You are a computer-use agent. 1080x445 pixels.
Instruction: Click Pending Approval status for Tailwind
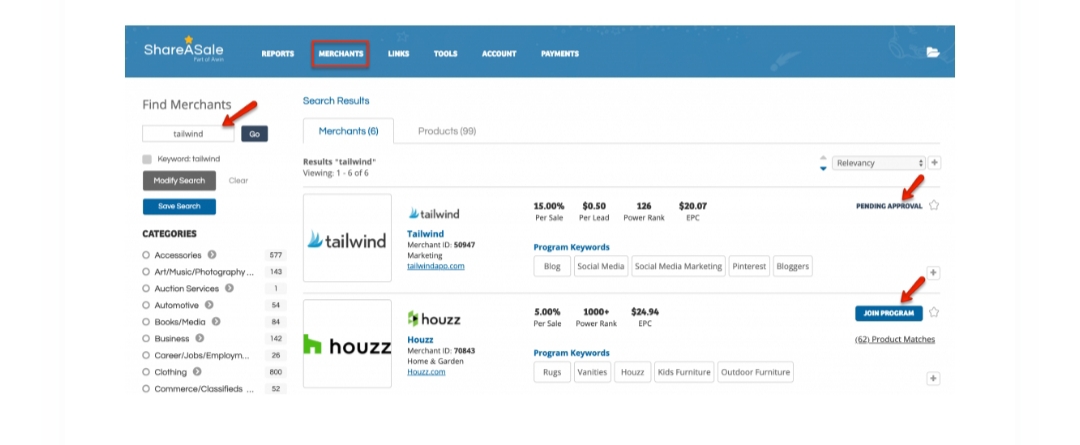pos(889,206)
